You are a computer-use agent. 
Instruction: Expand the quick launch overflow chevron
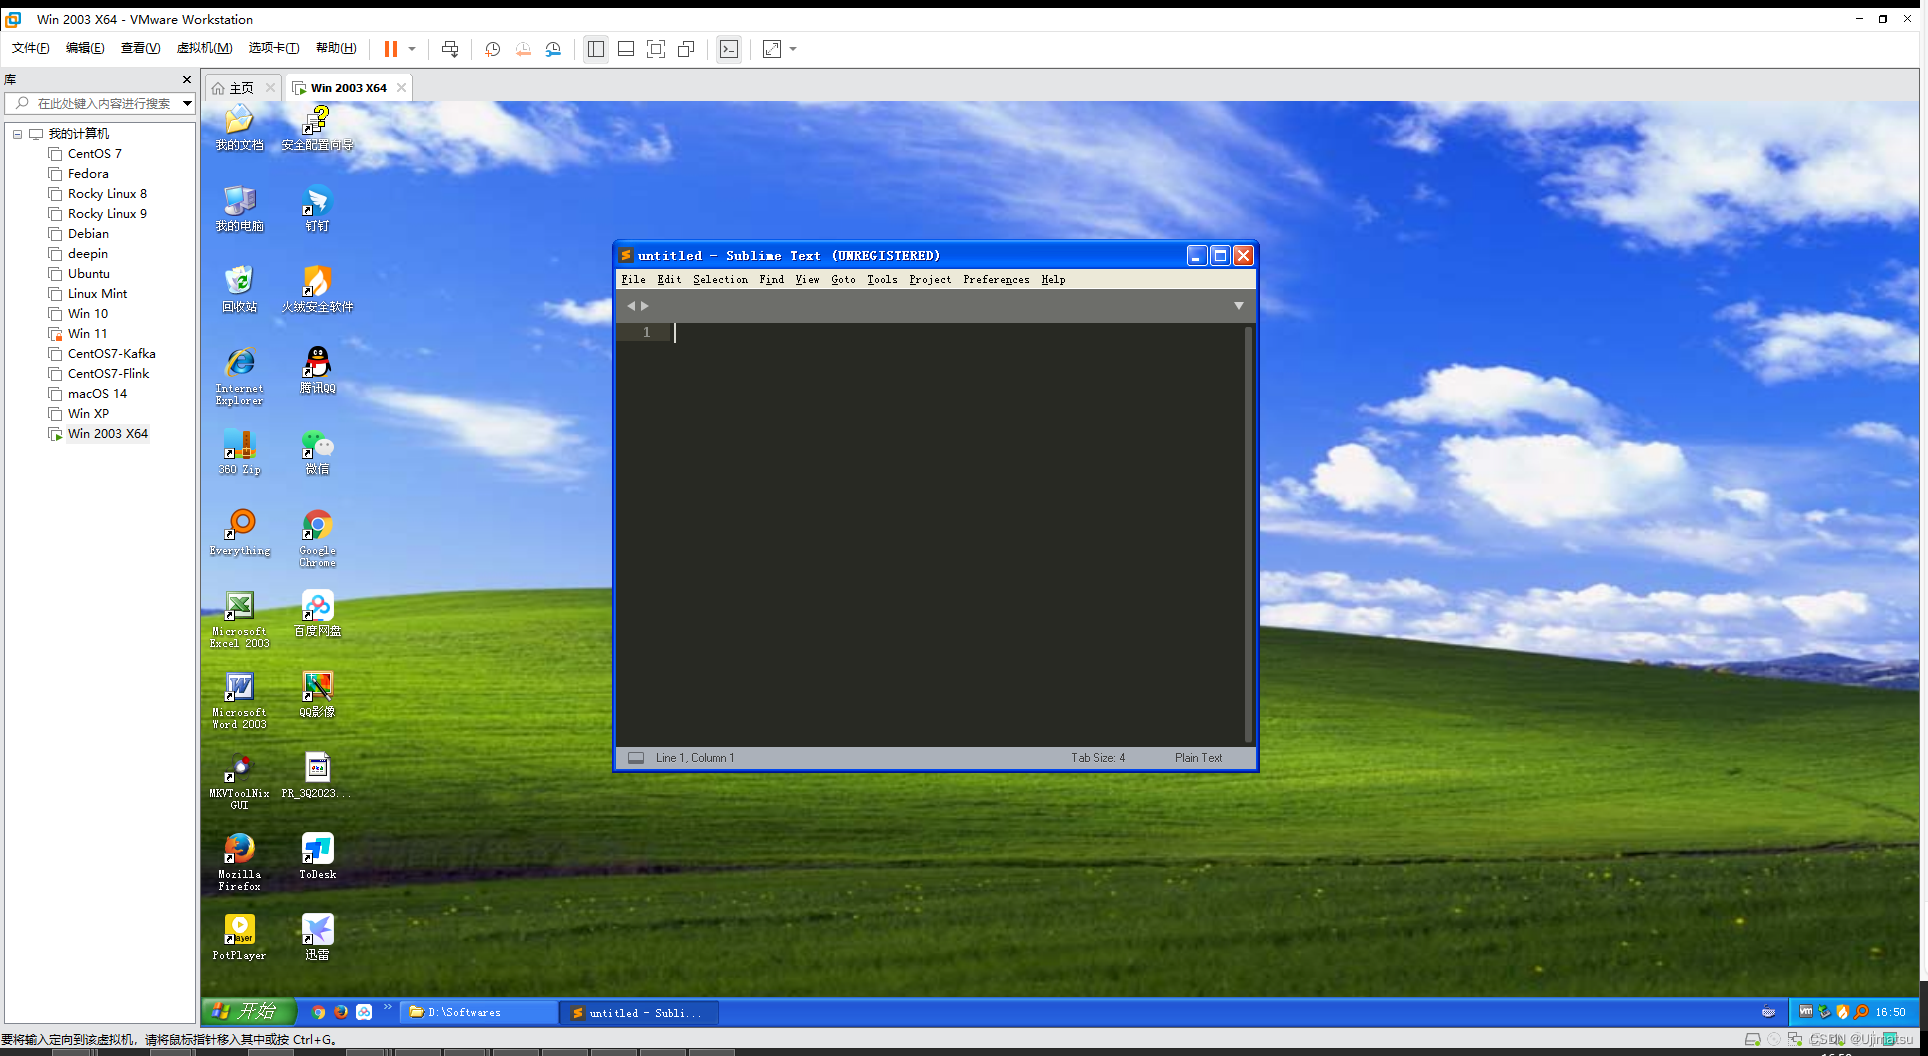point(388,1007)
